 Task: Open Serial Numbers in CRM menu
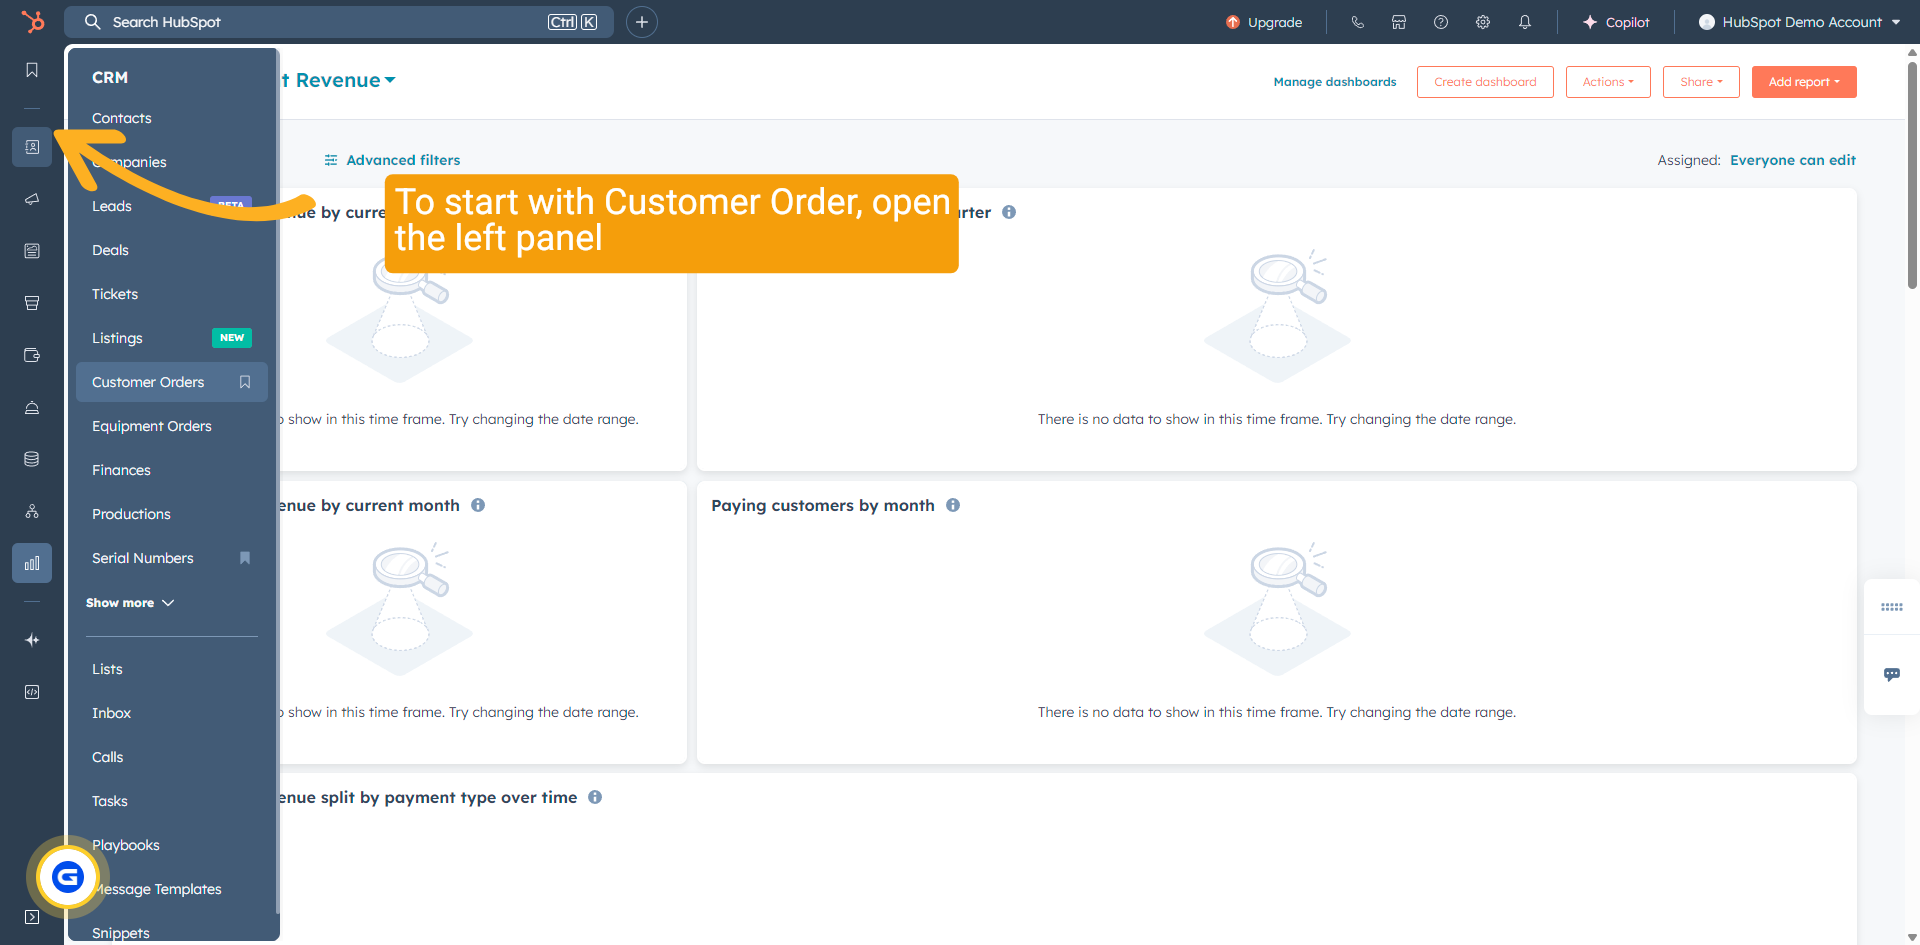(x=143, y=558)
